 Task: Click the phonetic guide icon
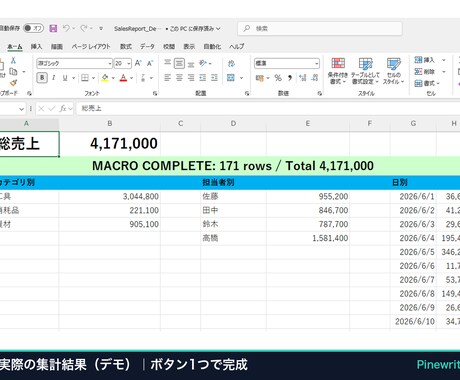coord(143,78)
